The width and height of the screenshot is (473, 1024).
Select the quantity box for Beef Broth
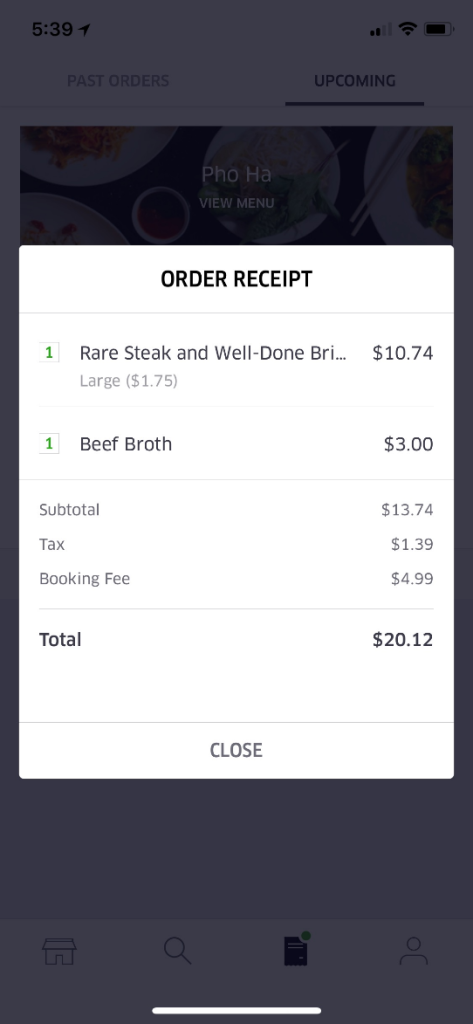click(x=49, y=444)
